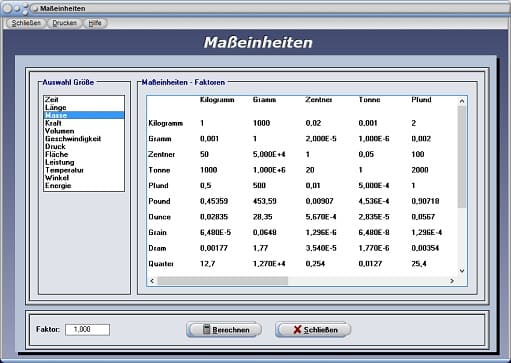Click the Berechnen button
511x363 pixels.
click(224, 329)
